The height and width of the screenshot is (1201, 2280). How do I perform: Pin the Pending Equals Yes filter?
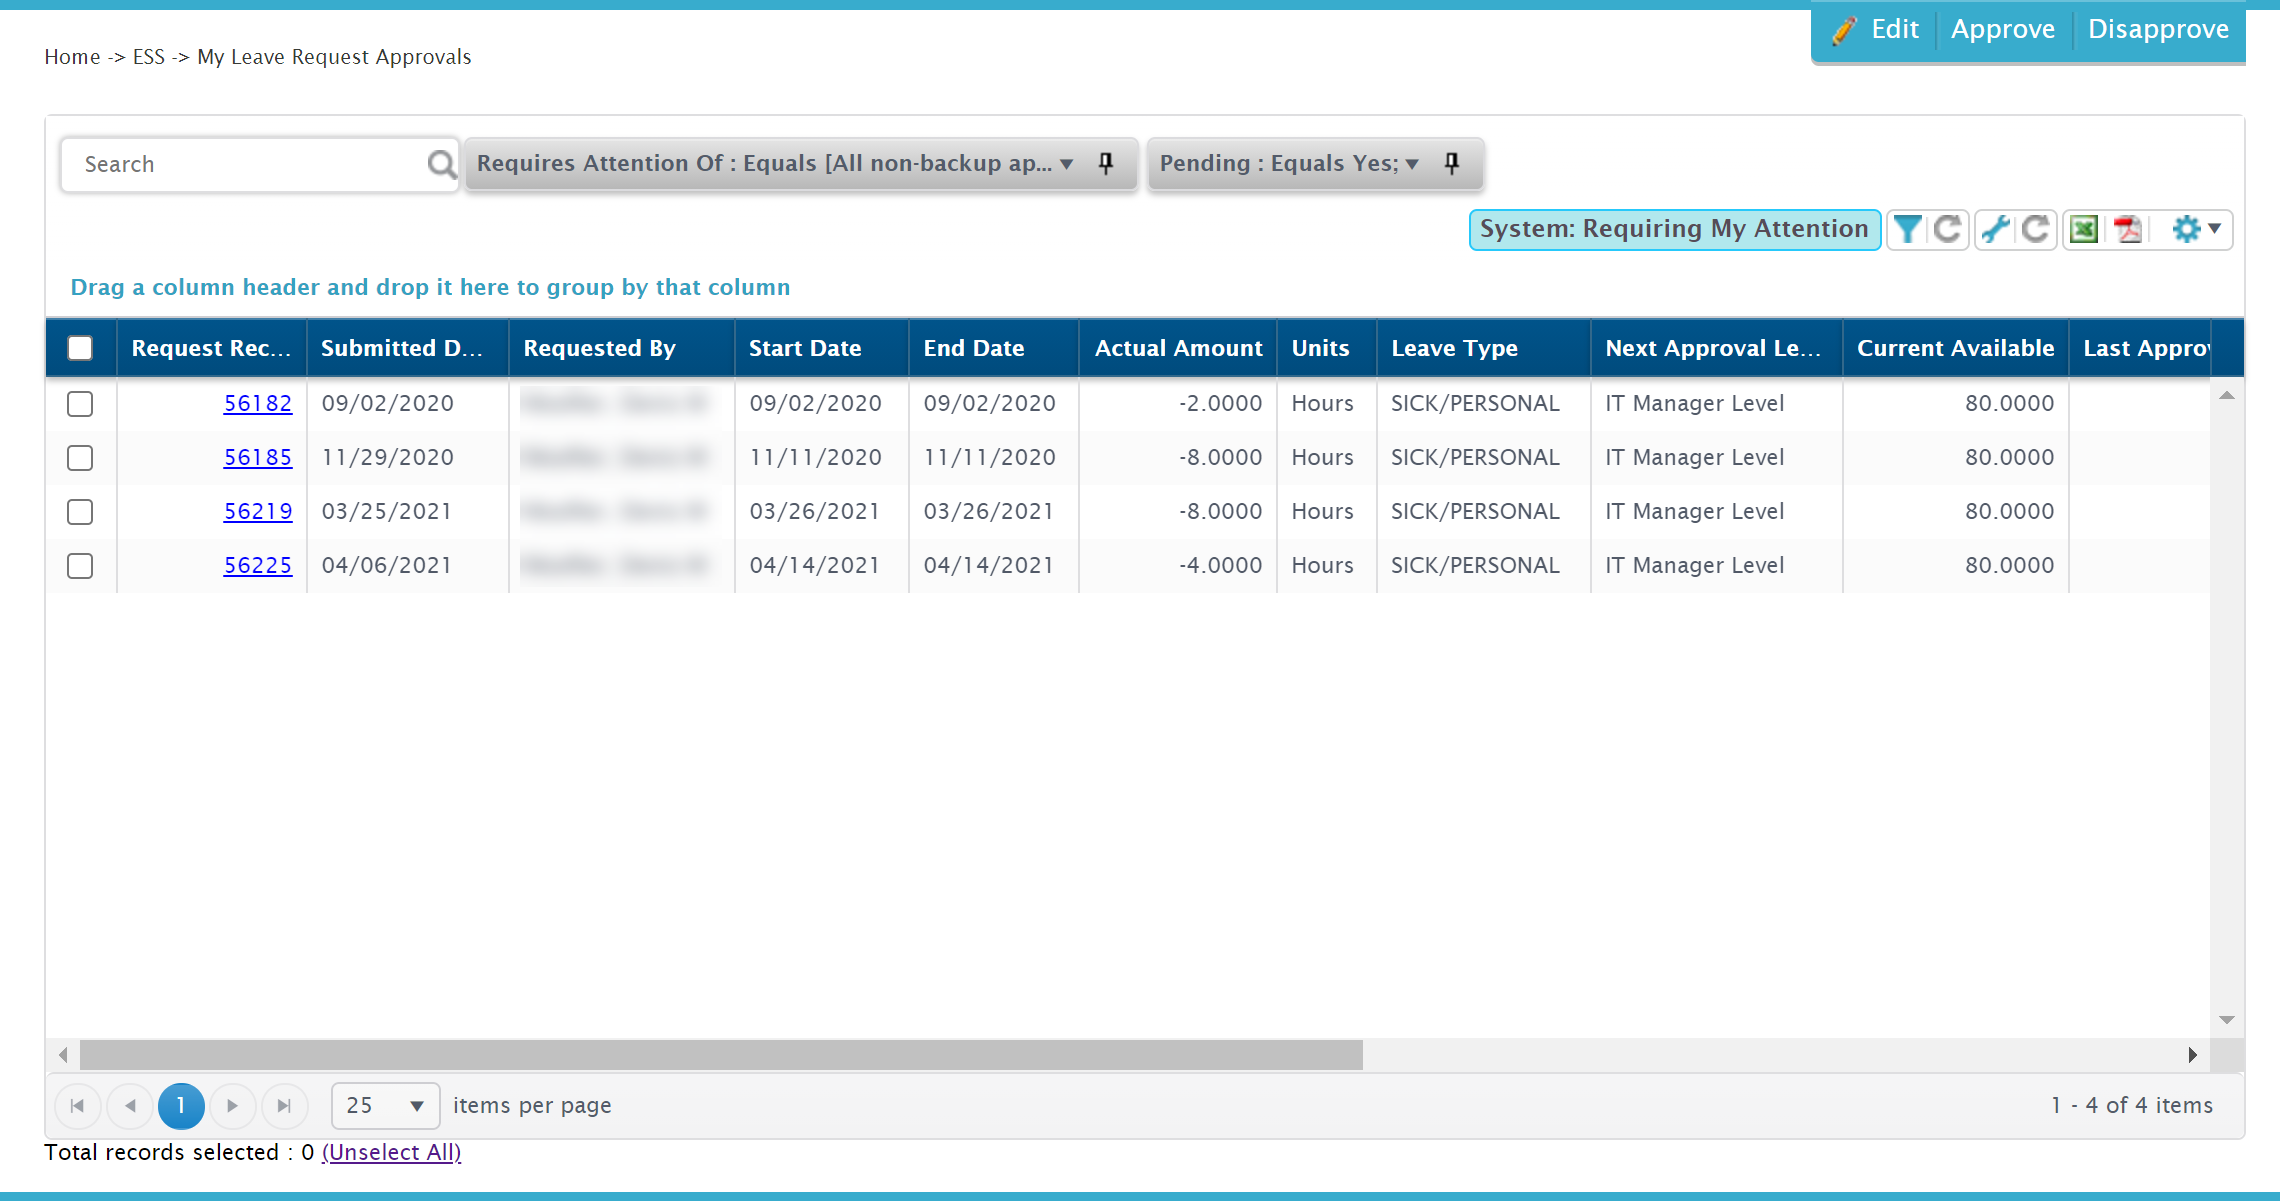[1452, 163]
